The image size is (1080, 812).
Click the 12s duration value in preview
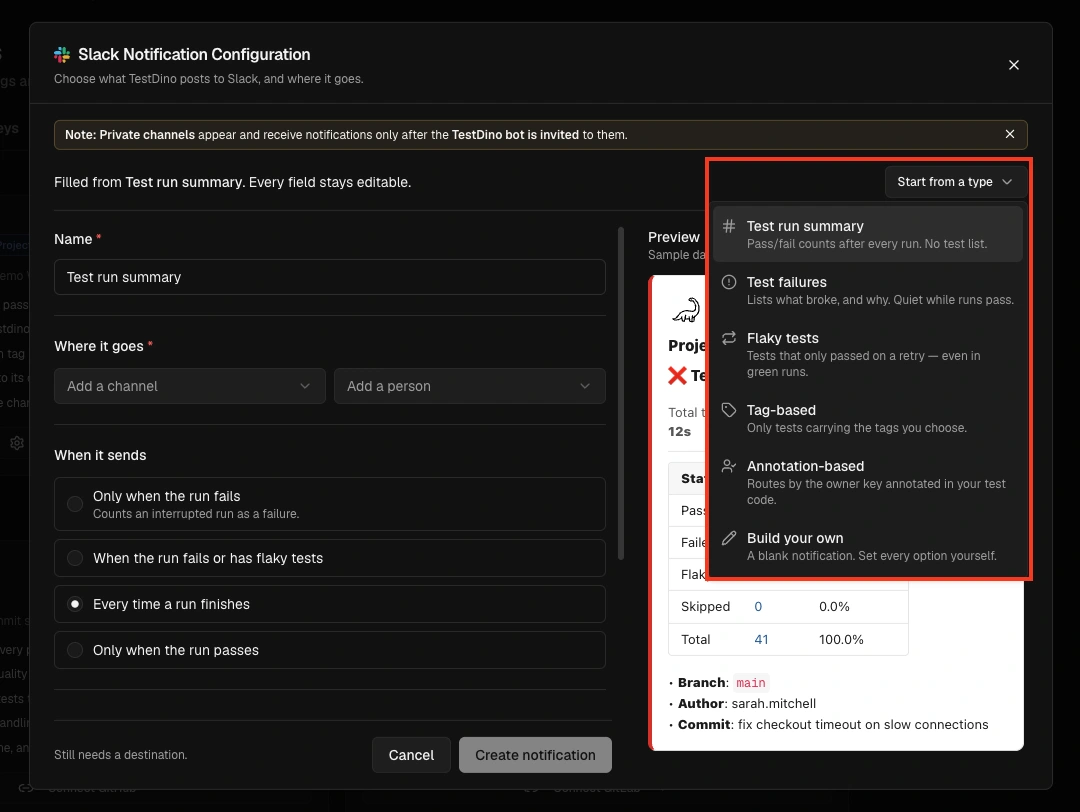coord(679,431)
